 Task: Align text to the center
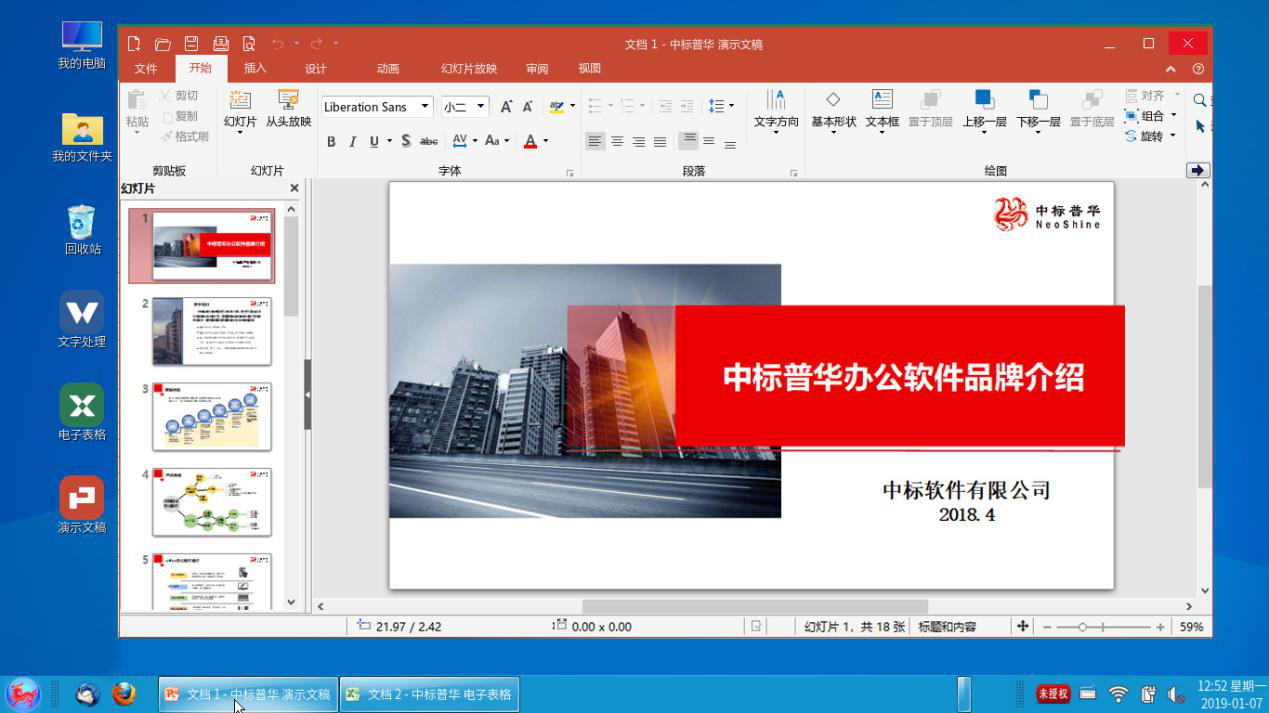tap(617, 142)
